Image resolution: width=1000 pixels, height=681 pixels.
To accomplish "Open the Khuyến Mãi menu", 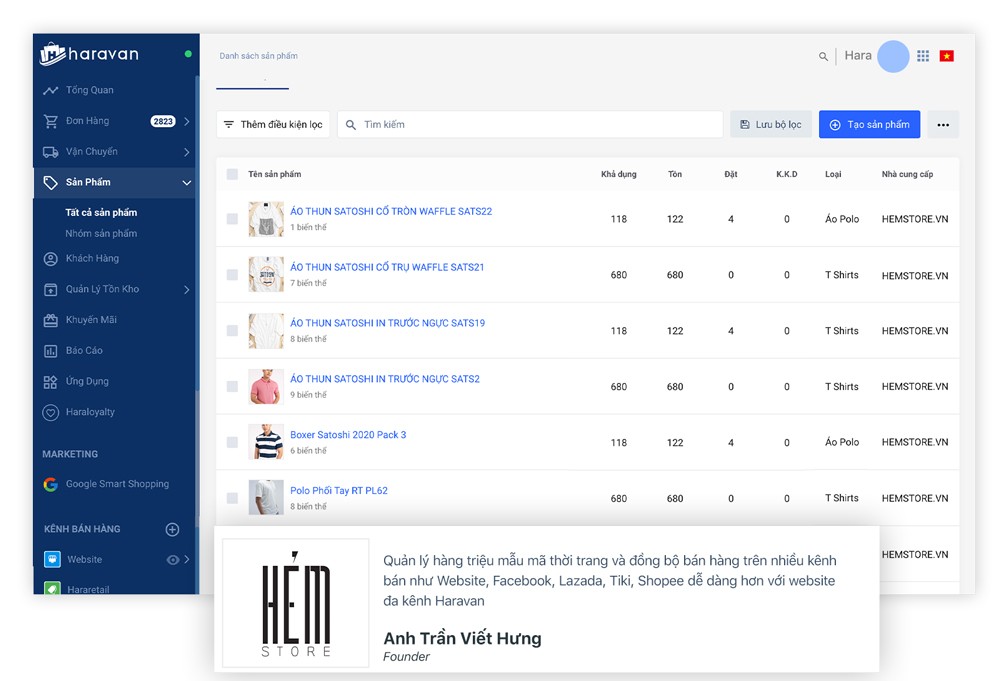I will click(x=91, y=319).
